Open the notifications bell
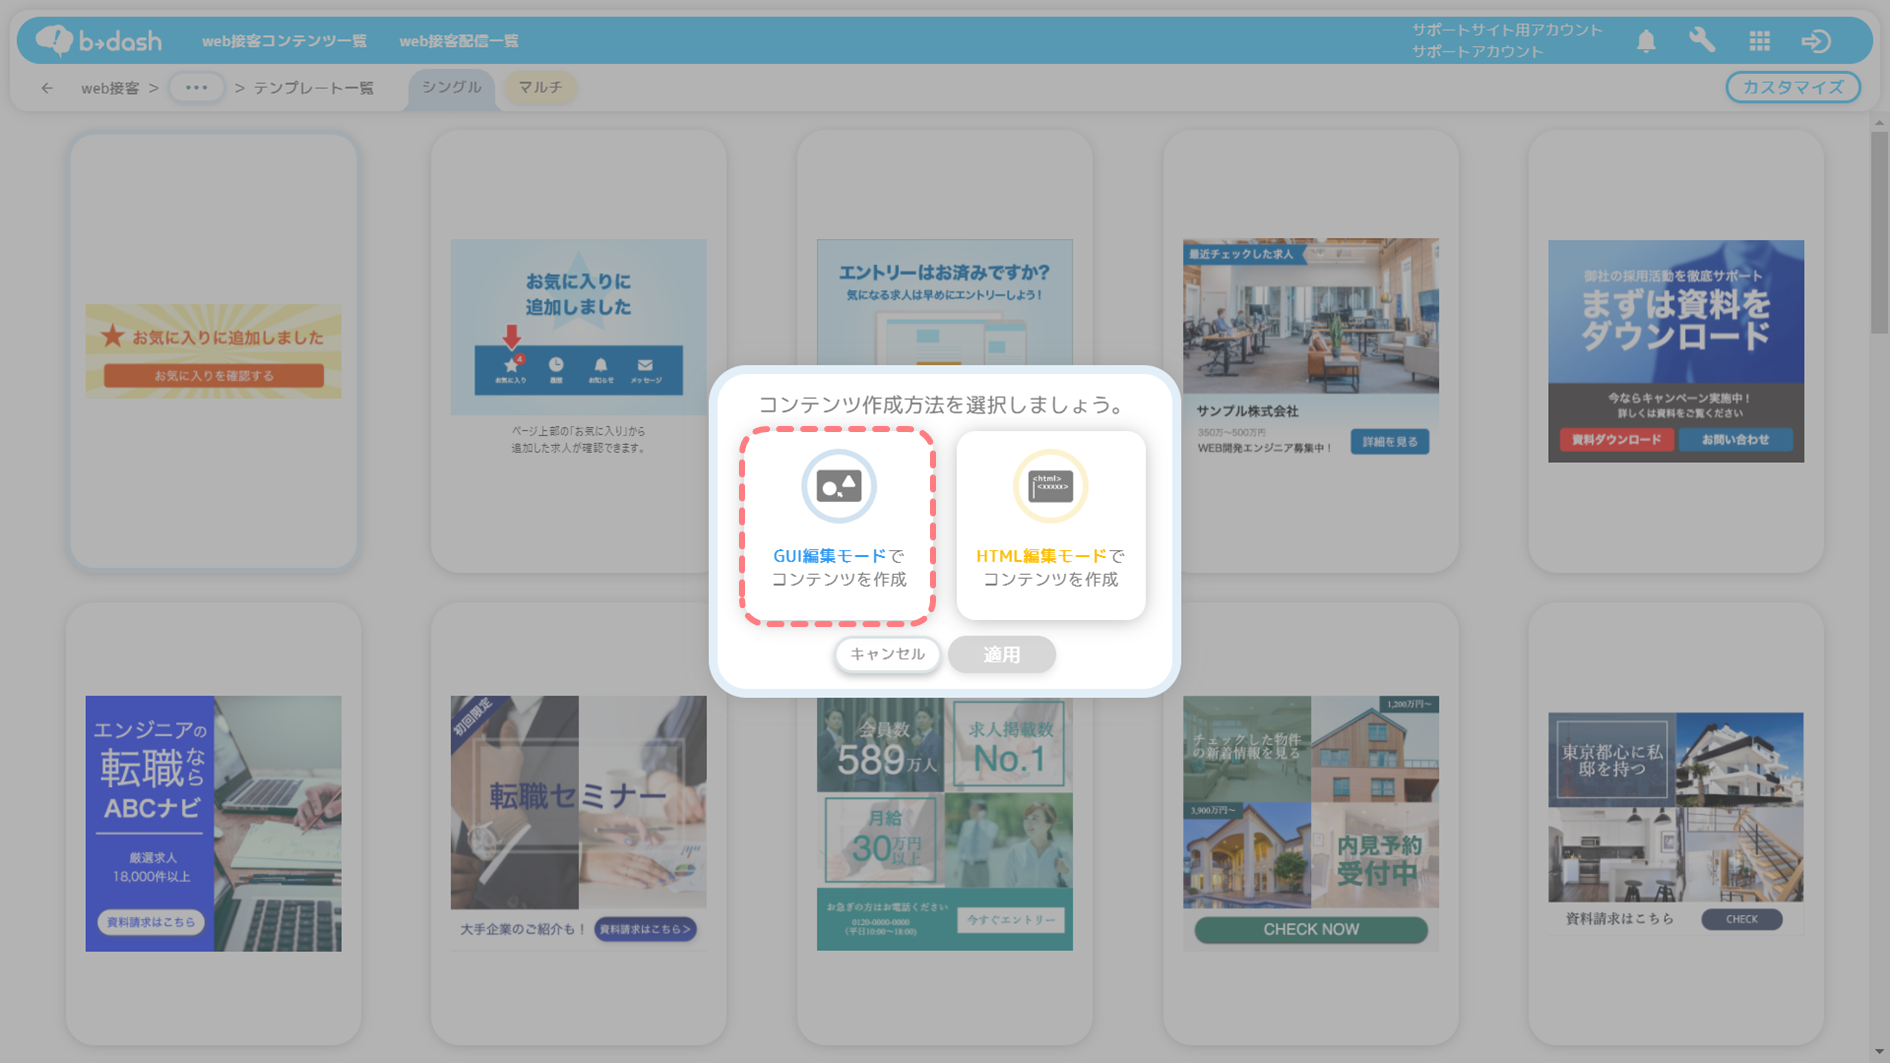 point(1646,41)
